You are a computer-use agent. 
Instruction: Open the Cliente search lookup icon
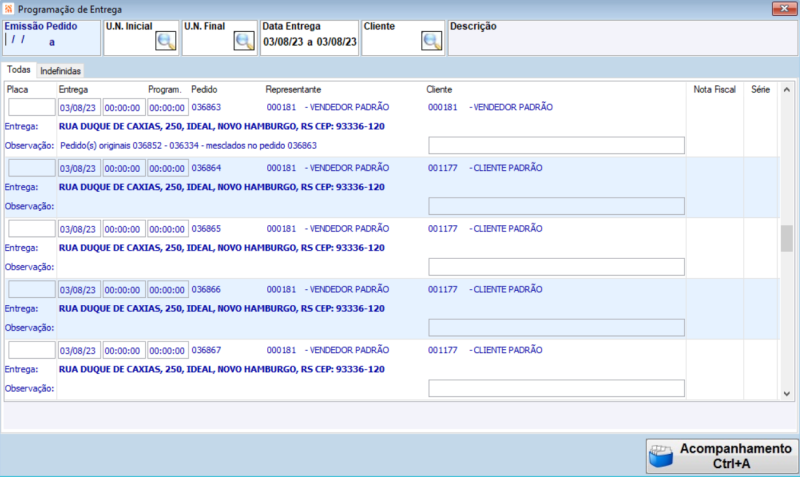tap(432, 41)
